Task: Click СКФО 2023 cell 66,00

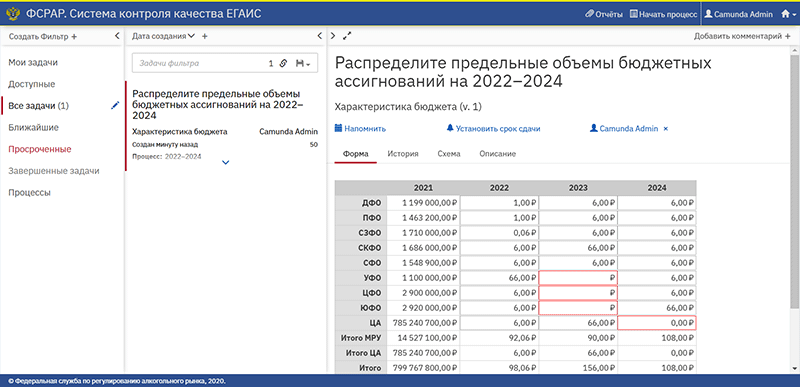Action: 578,248
